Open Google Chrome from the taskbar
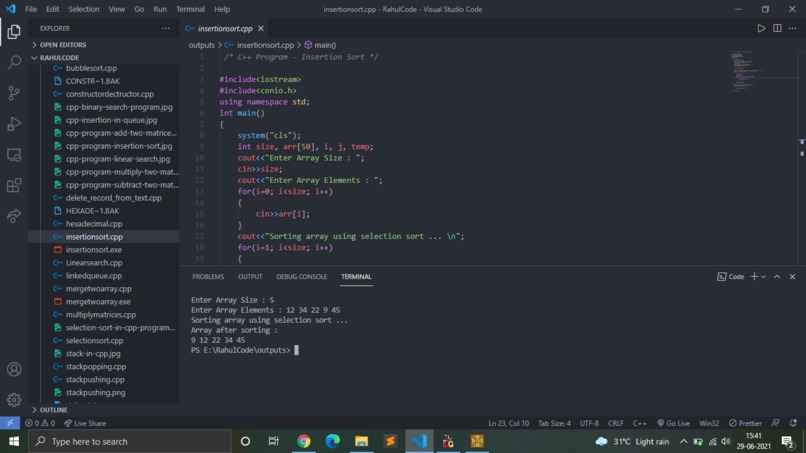This screenshot has height=453, width=806. tap(304, 441)
